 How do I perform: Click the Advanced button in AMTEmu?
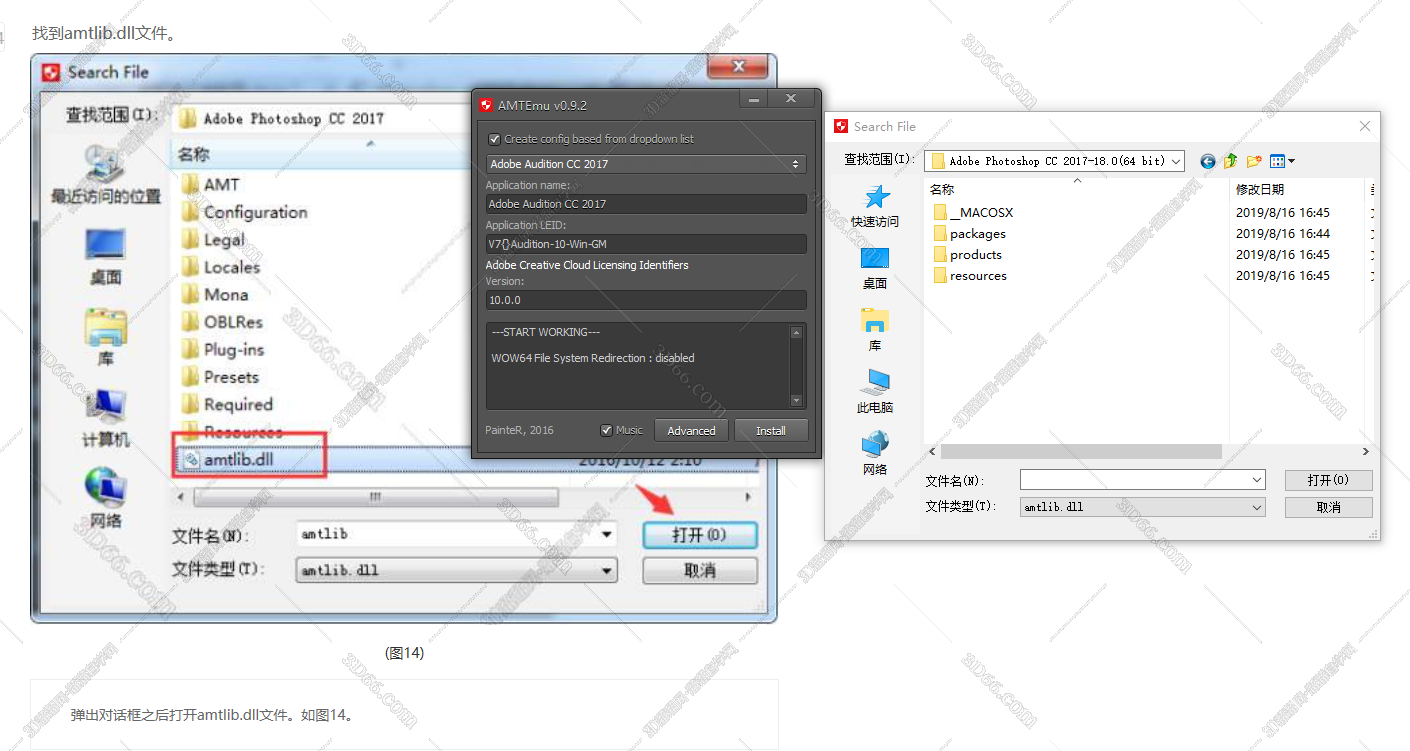[x=691, y=431]
